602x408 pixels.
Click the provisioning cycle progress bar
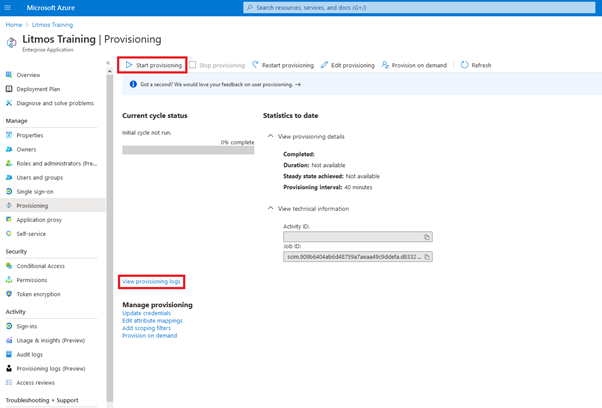188,150
